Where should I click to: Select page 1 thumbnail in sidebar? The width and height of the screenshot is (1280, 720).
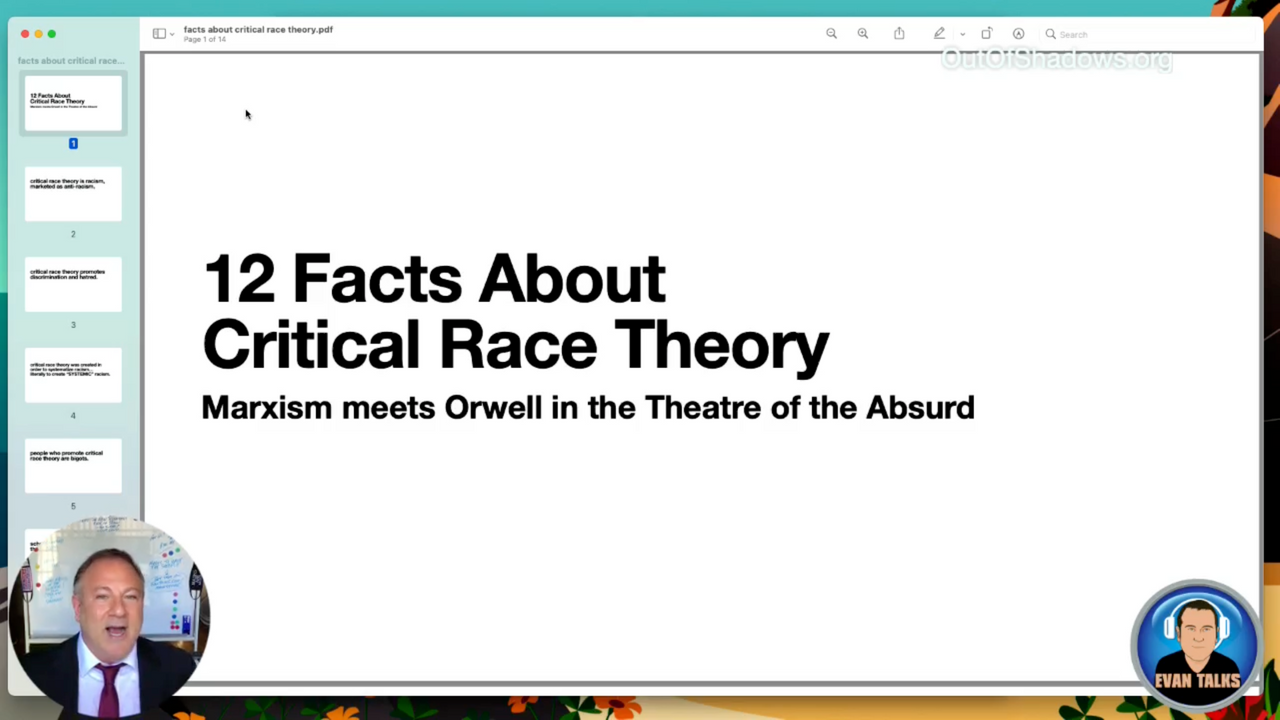73,104
